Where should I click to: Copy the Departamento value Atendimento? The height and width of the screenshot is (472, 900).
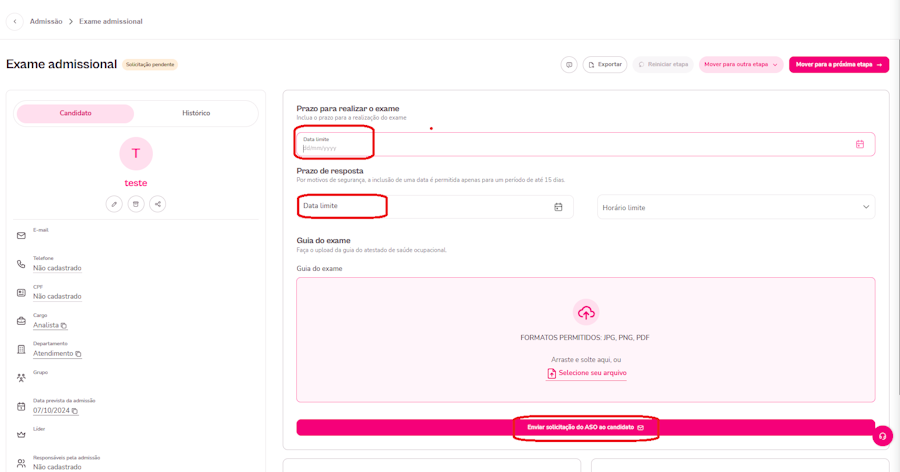[78, 354]
